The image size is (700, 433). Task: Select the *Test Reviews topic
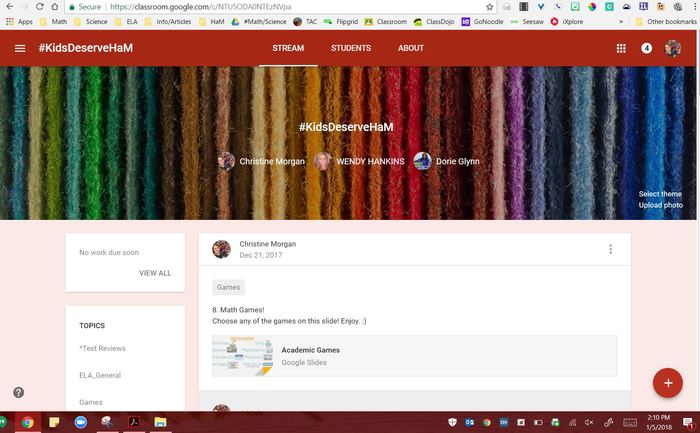click(x=102, y=348)
